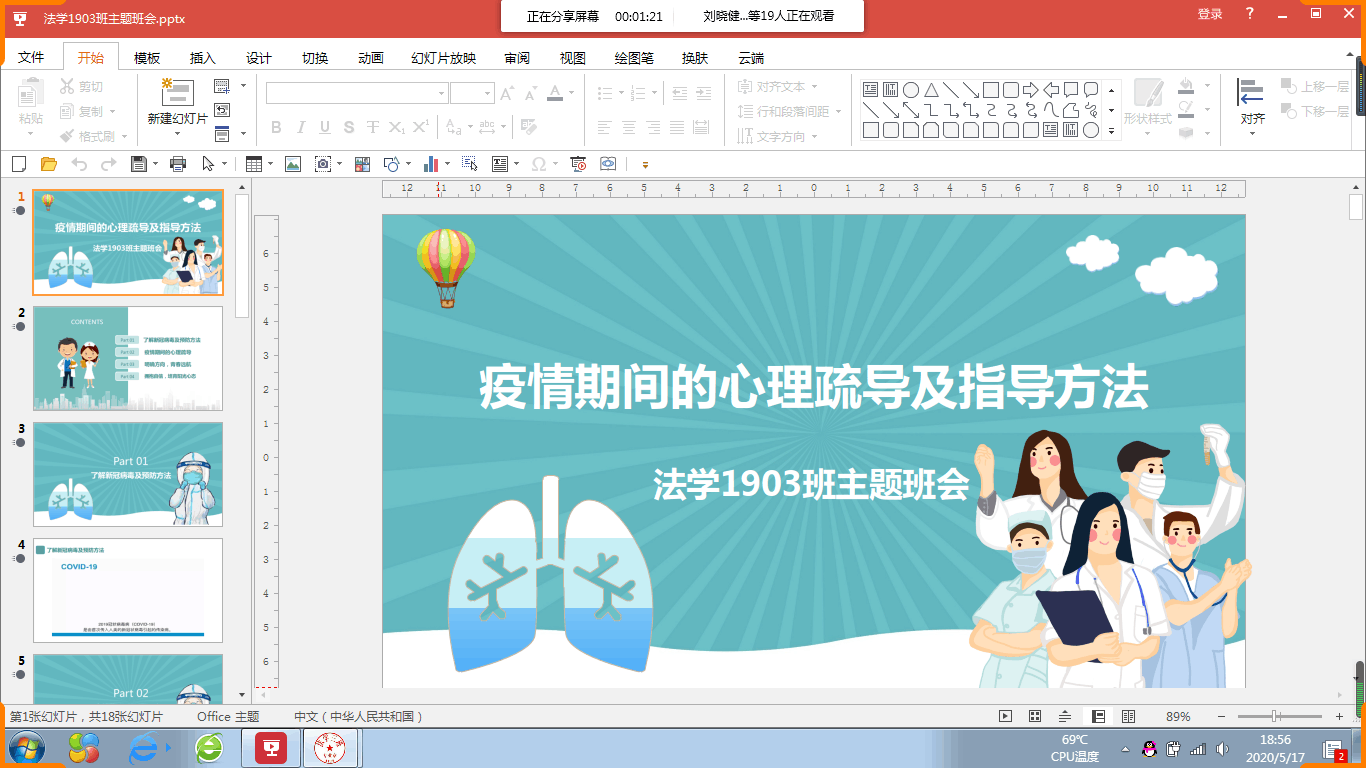Choose the left block arrow shape
This screenshot has height=768, width=1366.
(1051, 90)
